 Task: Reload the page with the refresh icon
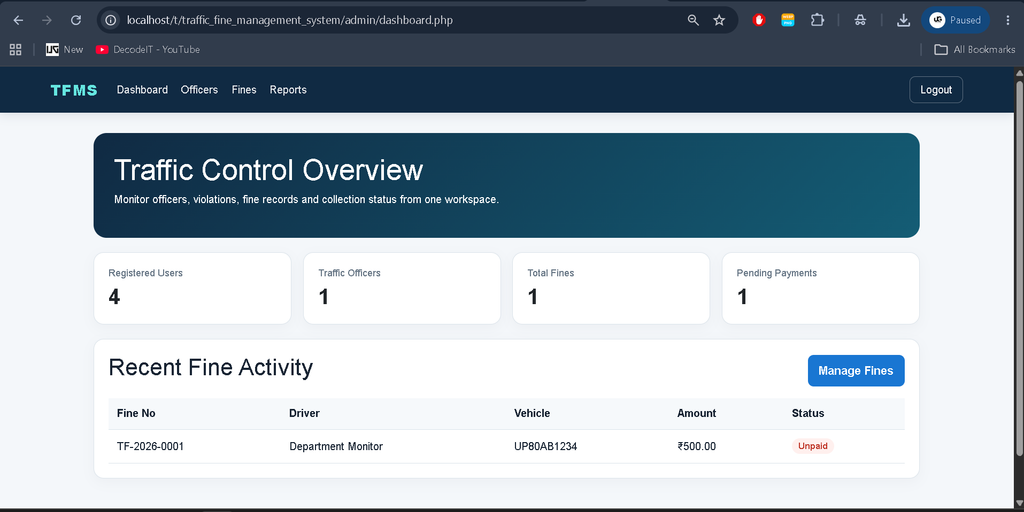(x=76, y=20)
